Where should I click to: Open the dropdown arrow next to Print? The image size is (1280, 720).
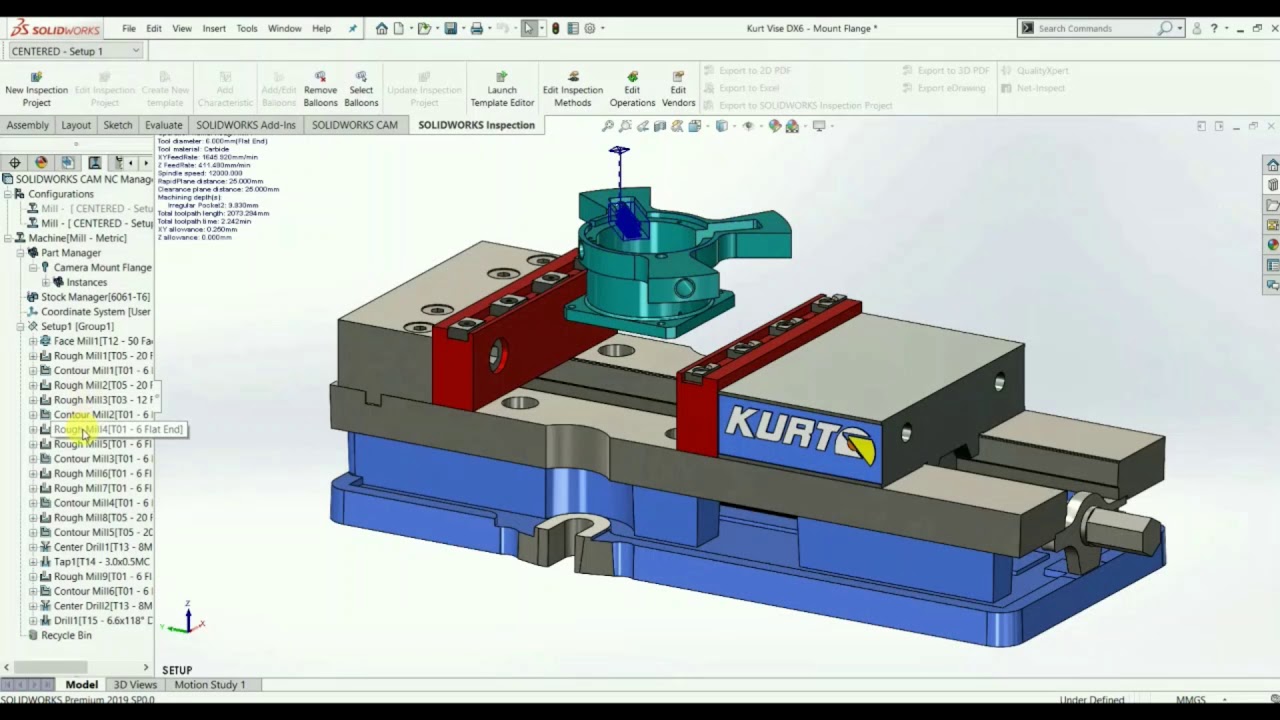tap(489, 28)
